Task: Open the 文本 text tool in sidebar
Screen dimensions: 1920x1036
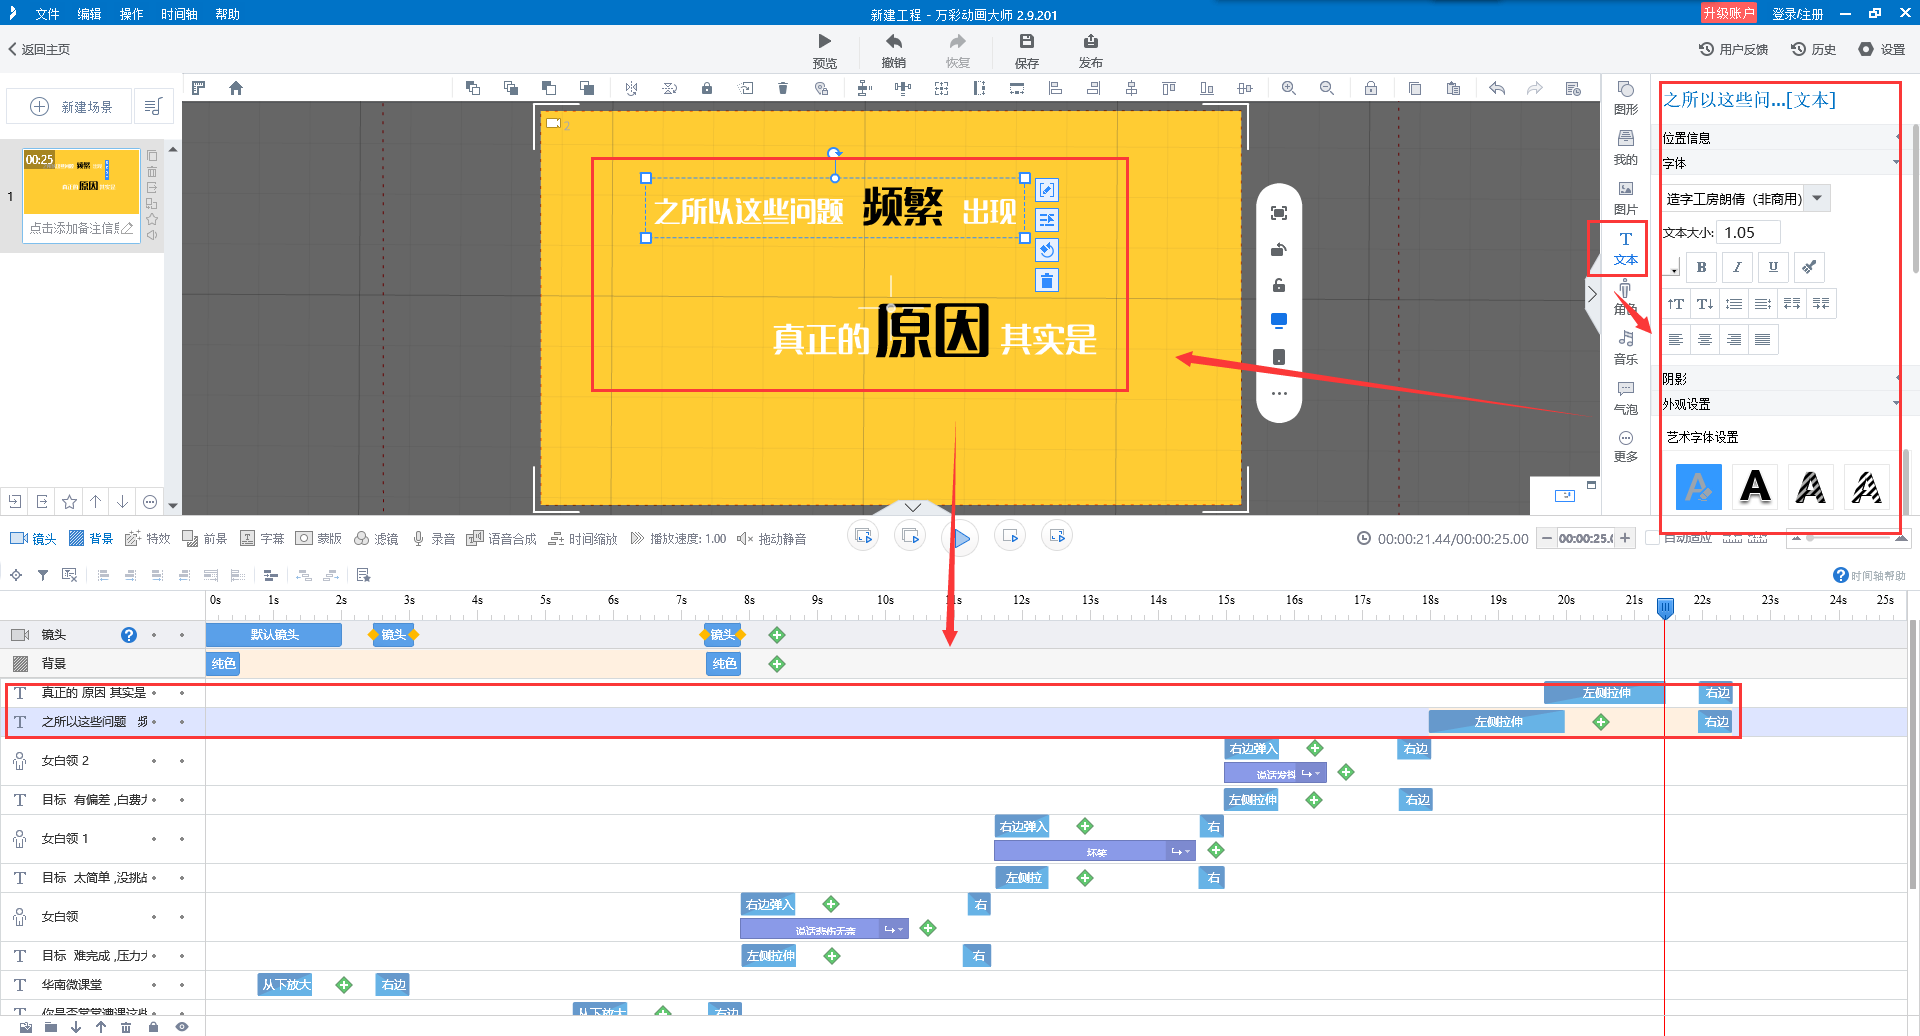Action: (1625, 248)
